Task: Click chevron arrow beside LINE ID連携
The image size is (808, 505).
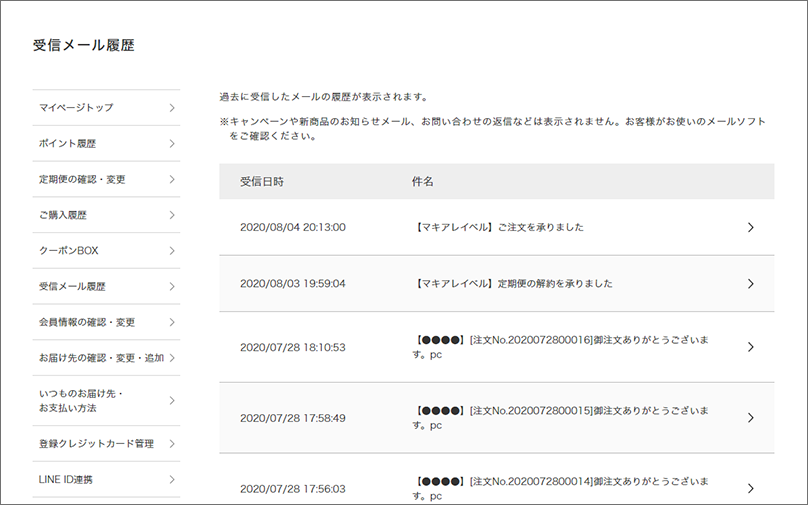Action: [x=172, y=480]
